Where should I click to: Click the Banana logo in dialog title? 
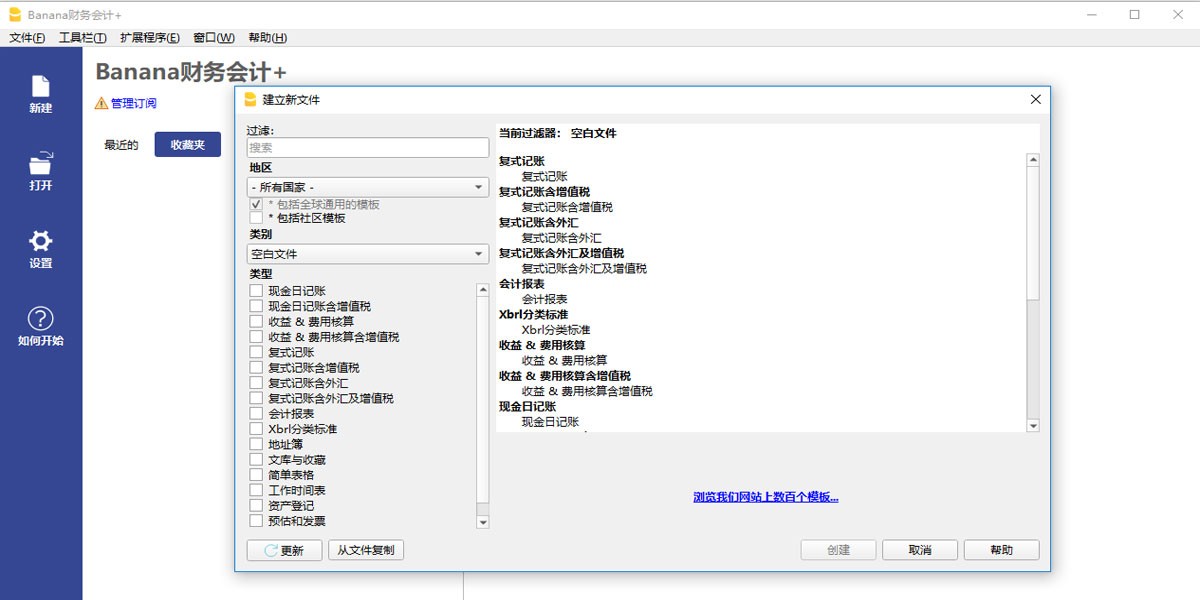click(x=250, y=99)
